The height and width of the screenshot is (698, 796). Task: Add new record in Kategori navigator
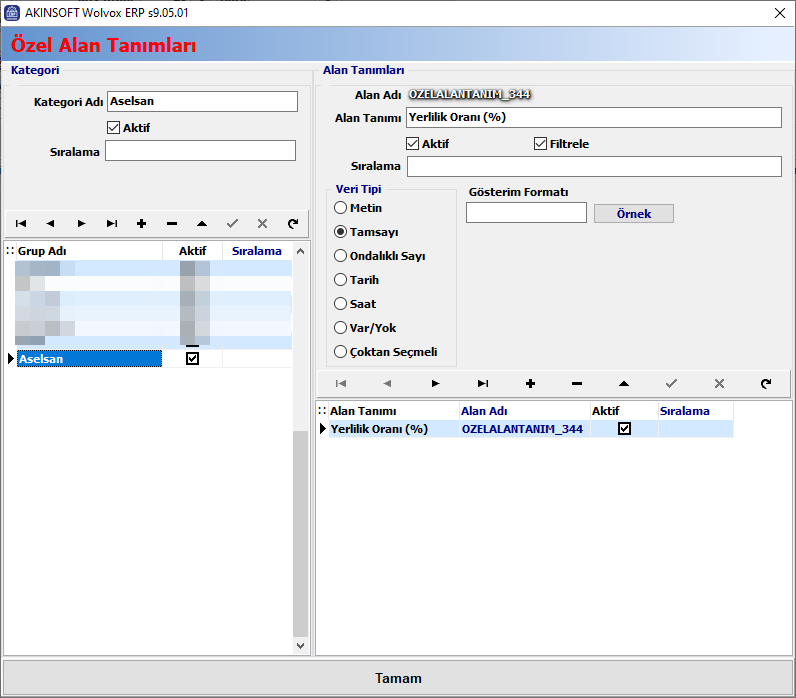pos(141,224)
